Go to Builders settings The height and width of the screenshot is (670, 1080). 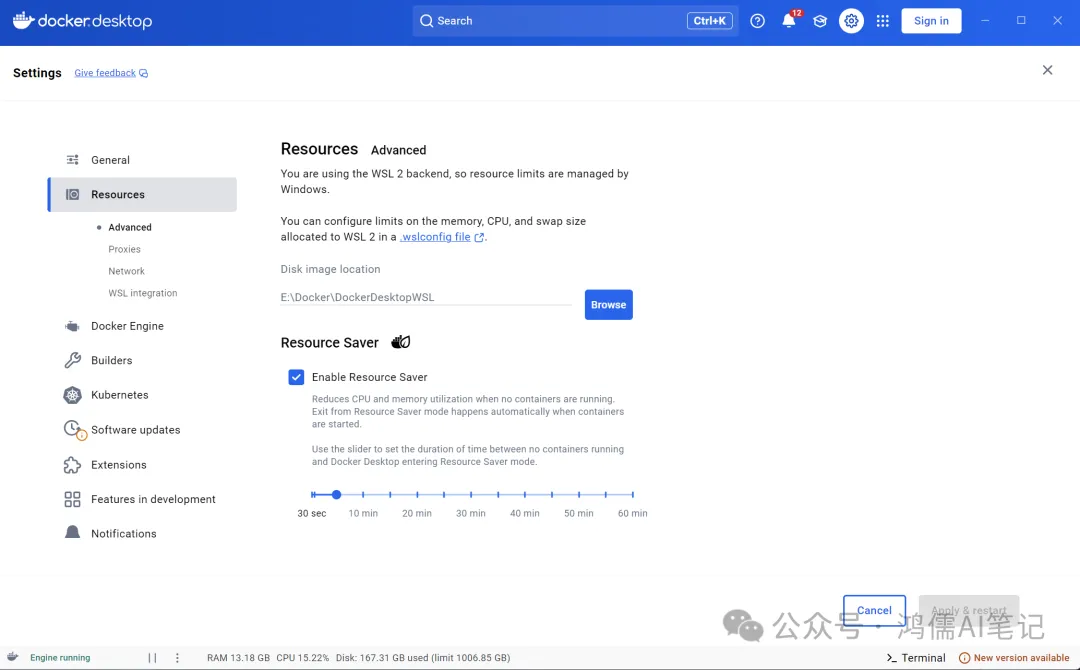[143, 360]
